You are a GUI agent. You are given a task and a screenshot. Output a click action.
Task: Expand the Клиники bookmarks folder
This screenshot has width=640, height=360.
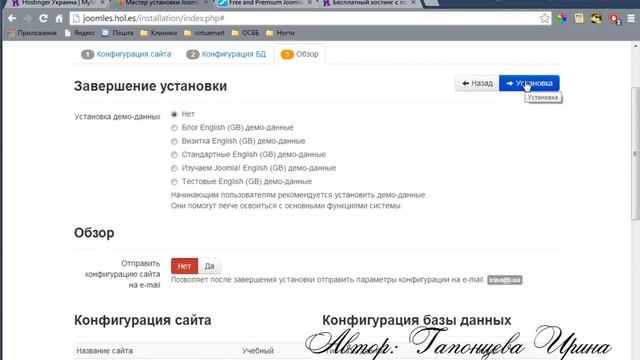tap(159, 33)
